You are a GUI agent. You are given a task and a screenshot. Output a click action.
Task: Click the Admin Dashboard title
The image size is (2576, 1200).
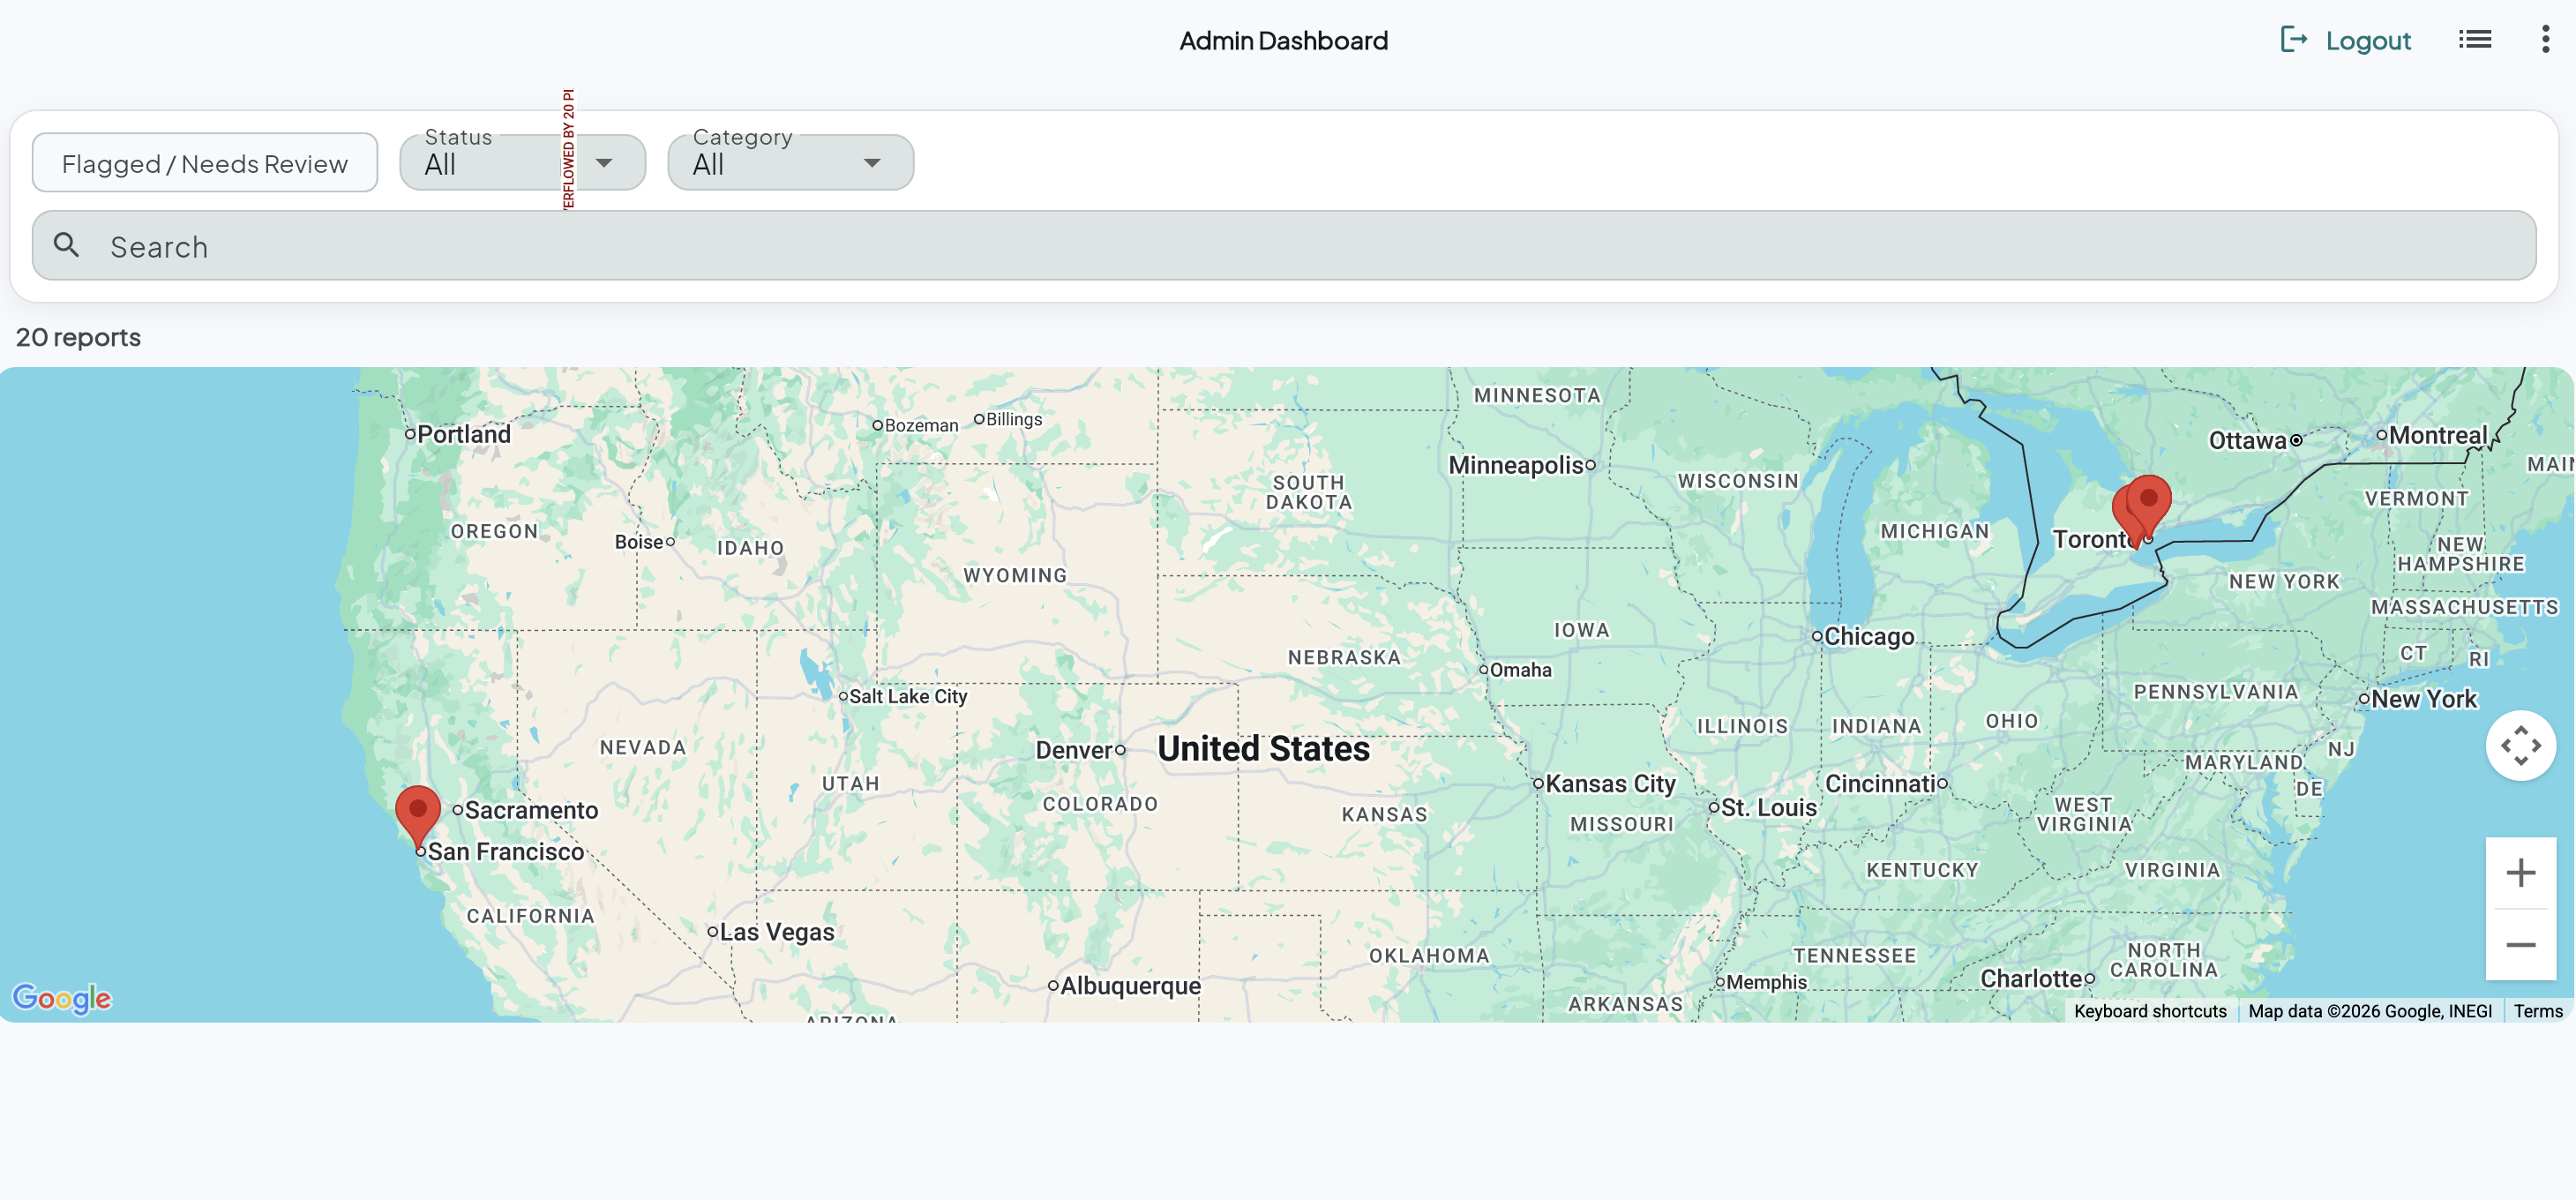[x=1283, y=41]
